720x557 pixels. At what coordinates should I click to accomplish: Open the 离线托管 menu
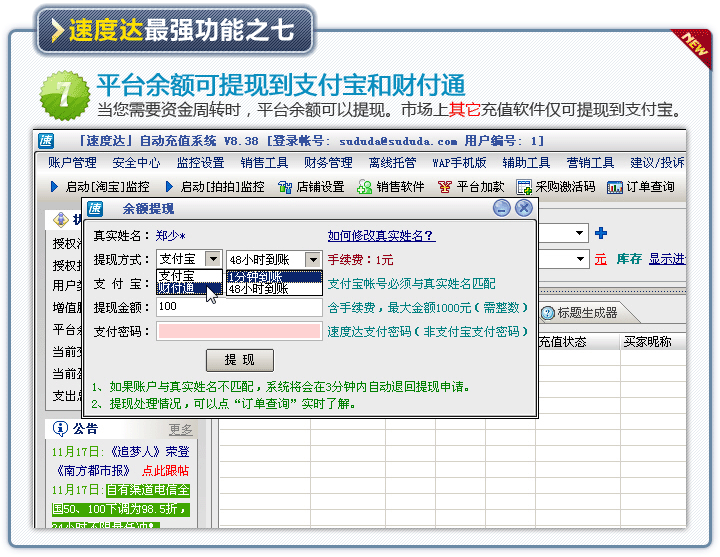392,163
